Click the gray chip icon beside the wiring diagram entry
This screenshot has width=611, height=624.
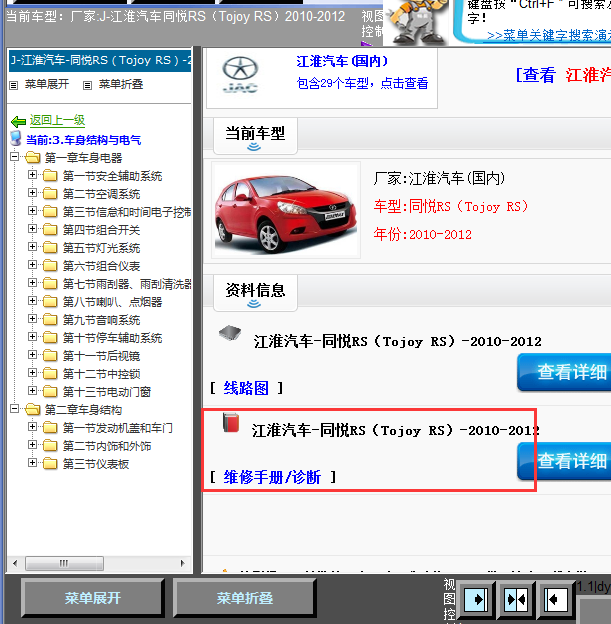[x=230, y=333]
